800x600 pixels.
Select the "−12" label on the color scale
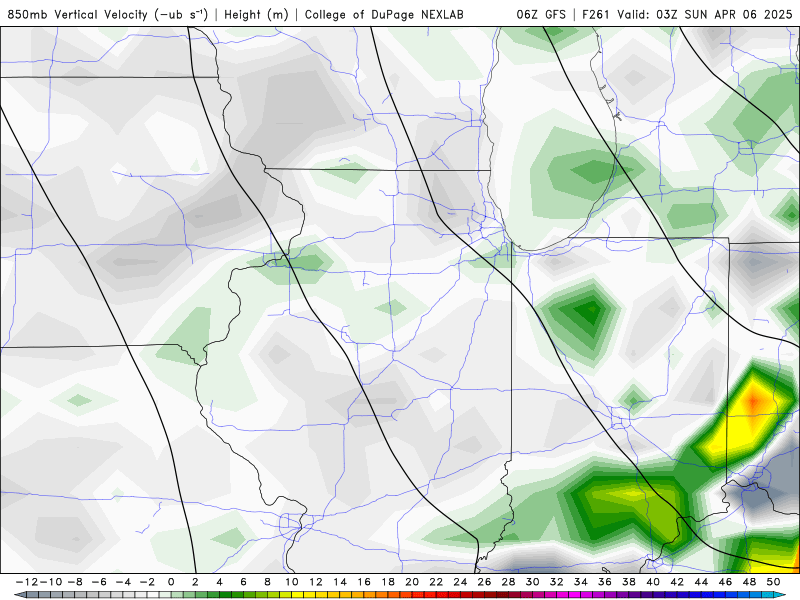[26, 582]
